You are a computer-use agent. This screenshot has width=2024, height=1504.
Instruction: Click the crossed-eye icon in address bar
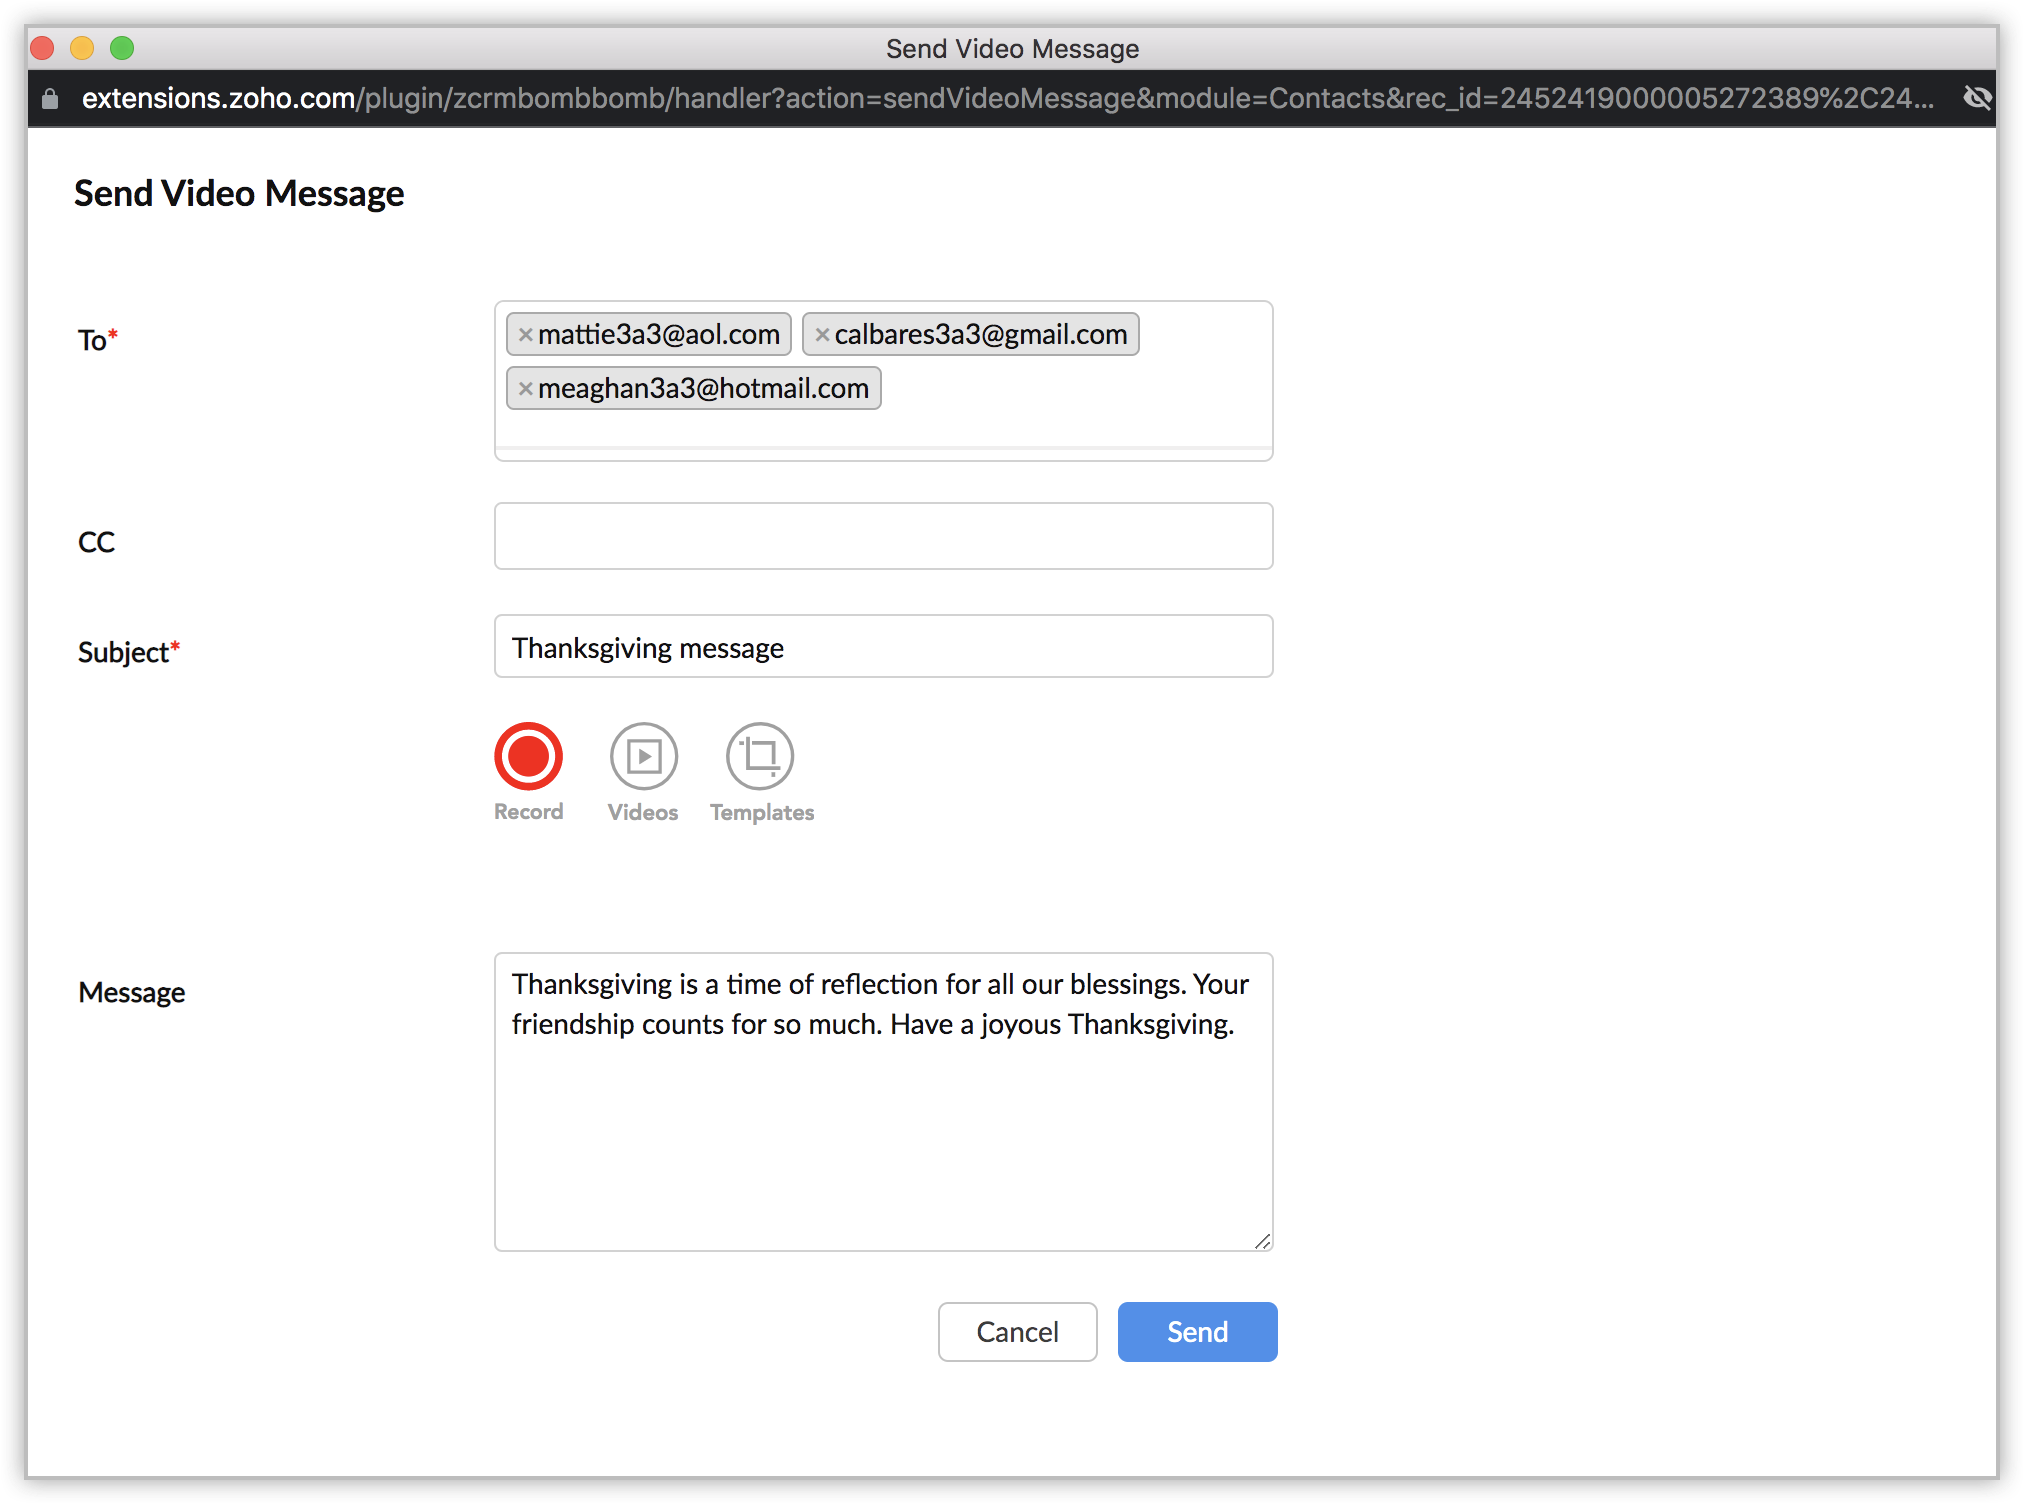pyautogui.click(x=1977, y=98)
